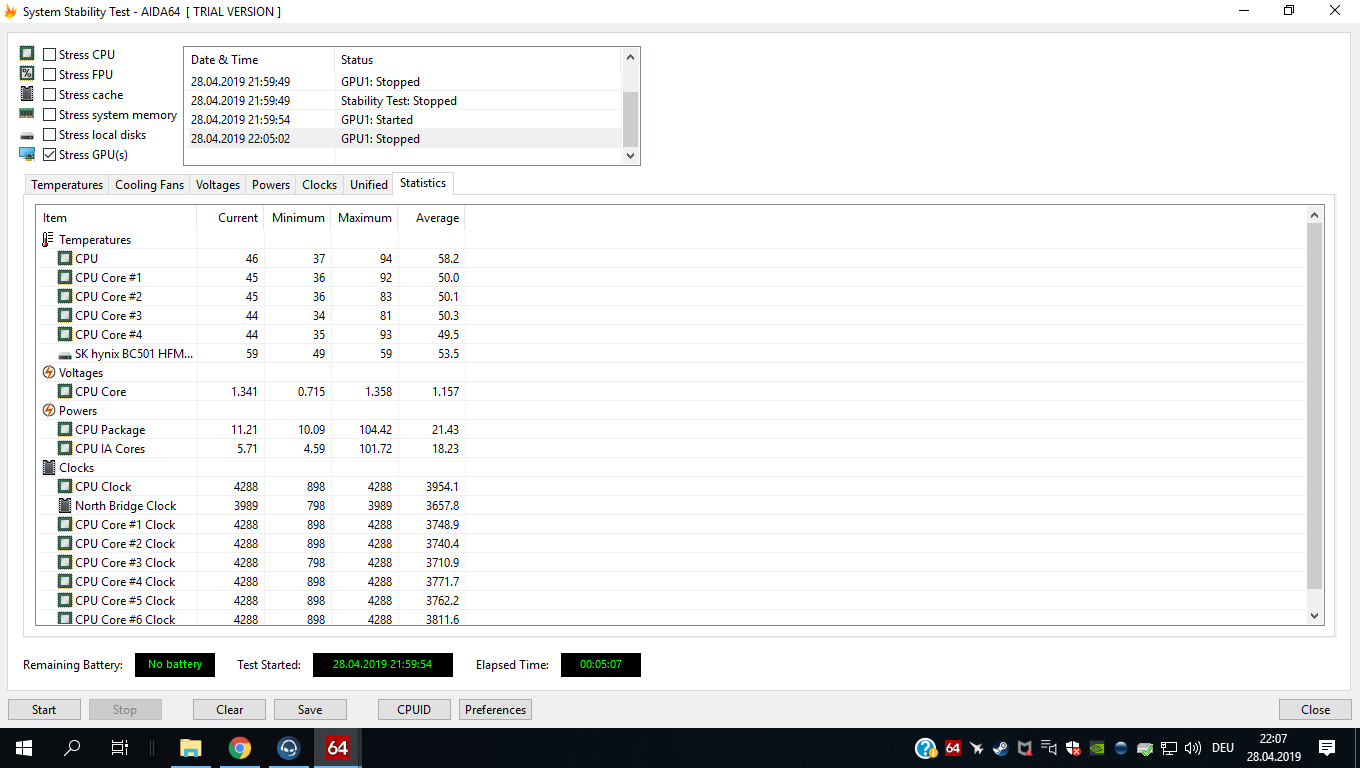This screenshot has width=1360, height=768.
Task: Click the volume speaker tray icon
Action: (x=1193, y=748)
